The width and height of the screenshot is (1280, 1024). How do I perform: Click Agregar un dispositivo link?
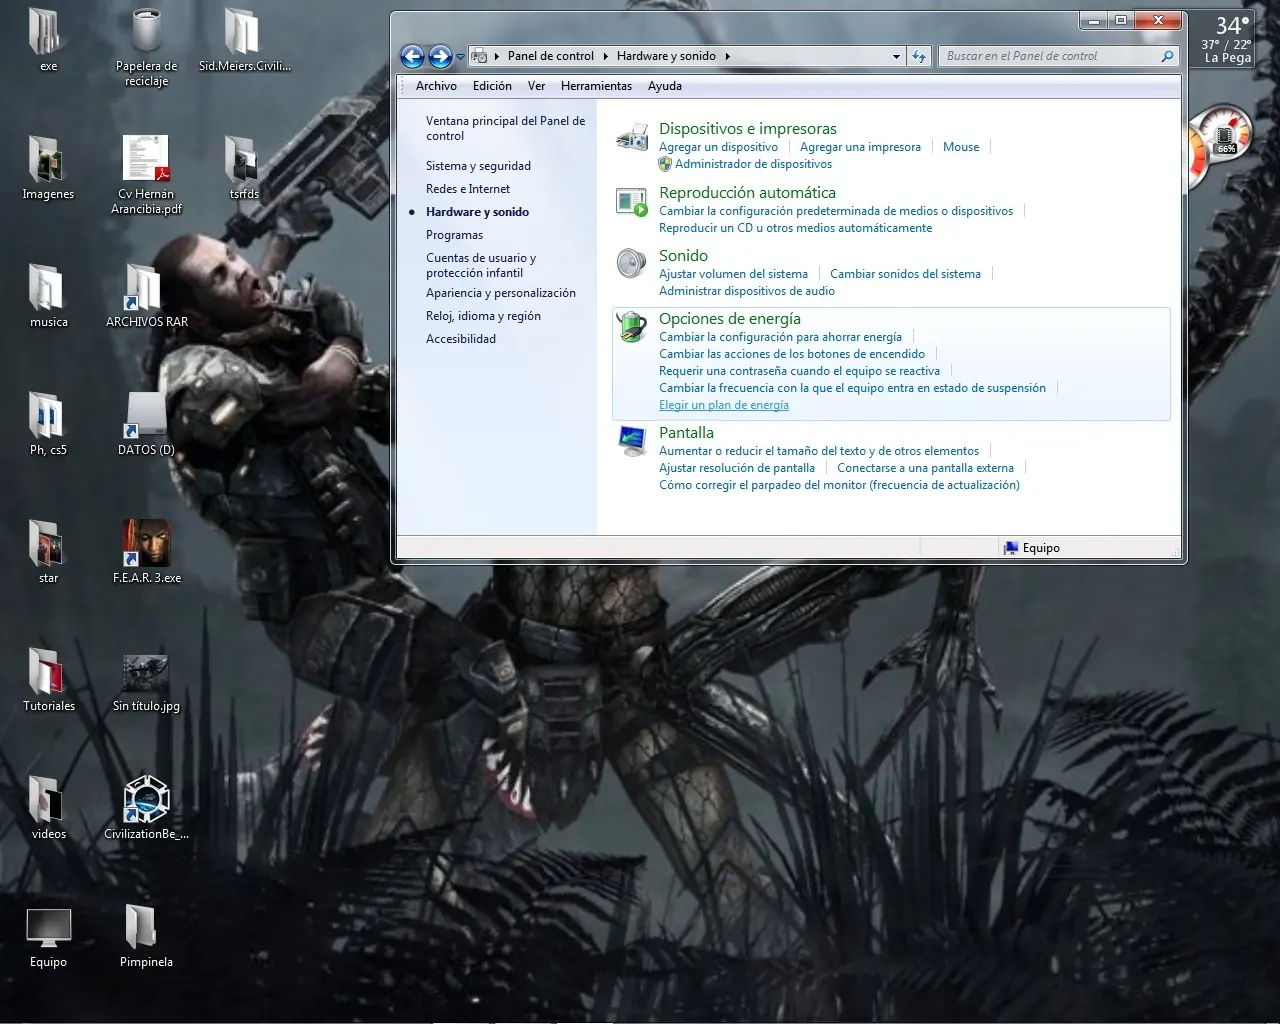718,147
